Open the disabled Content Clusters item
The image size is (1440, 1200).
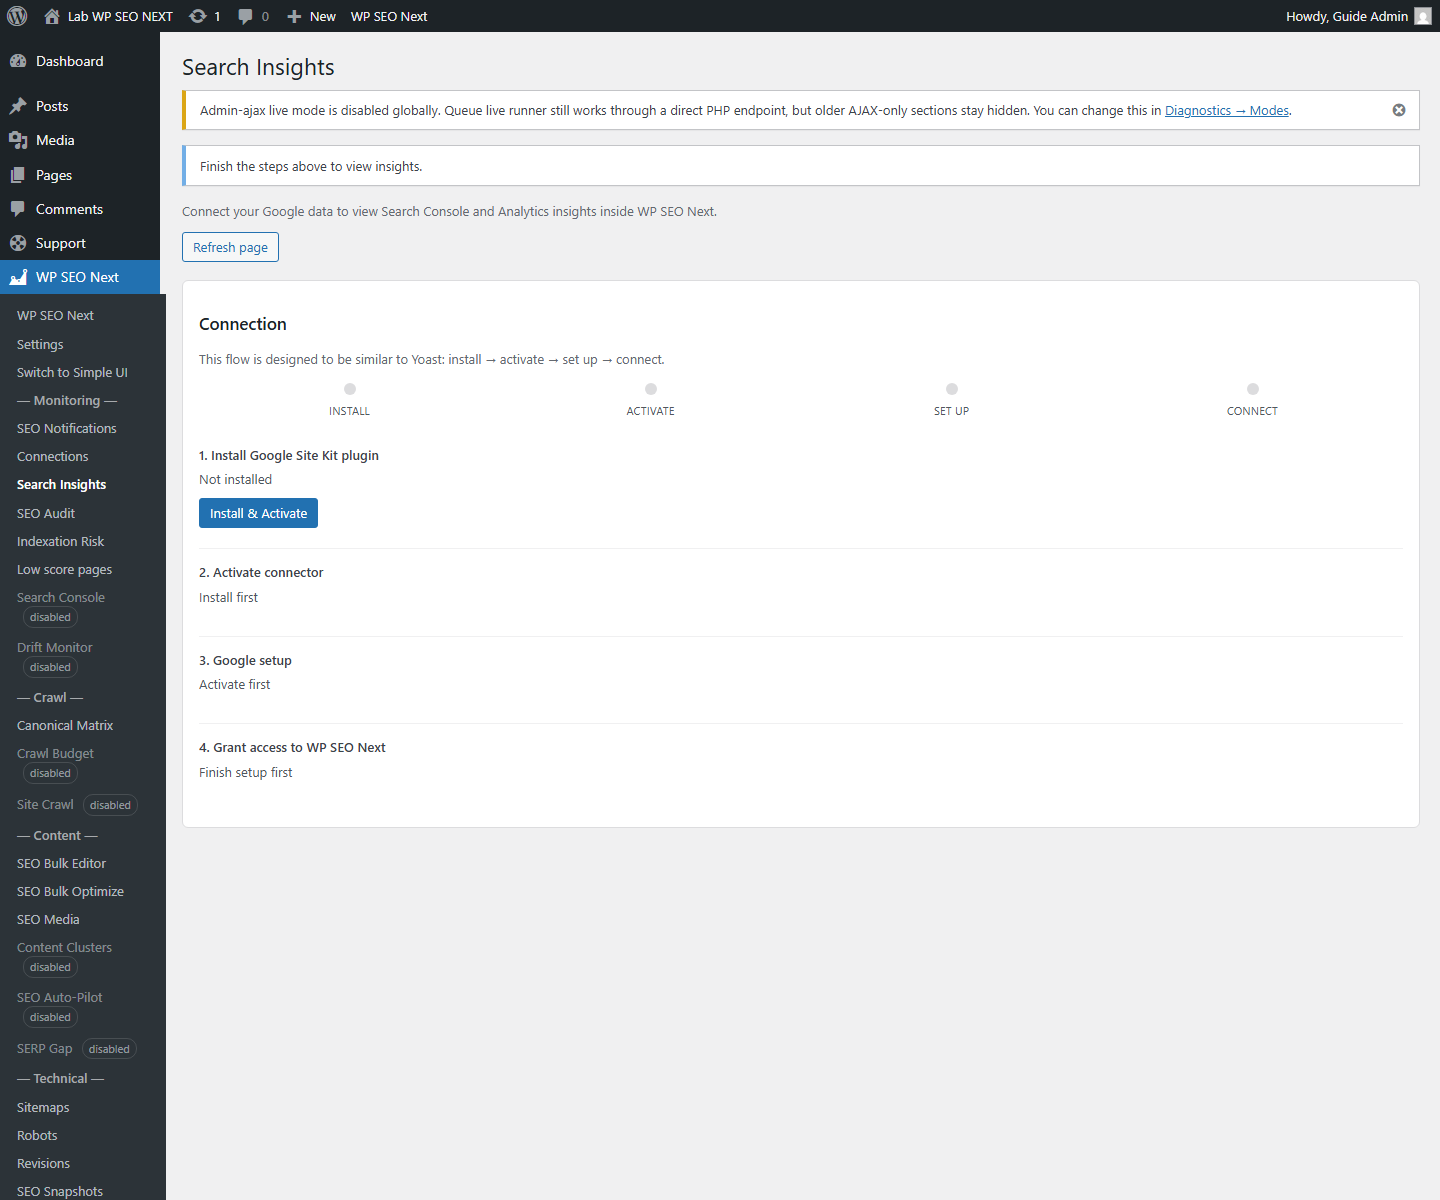pyautogui.click(x=64, y=956)
